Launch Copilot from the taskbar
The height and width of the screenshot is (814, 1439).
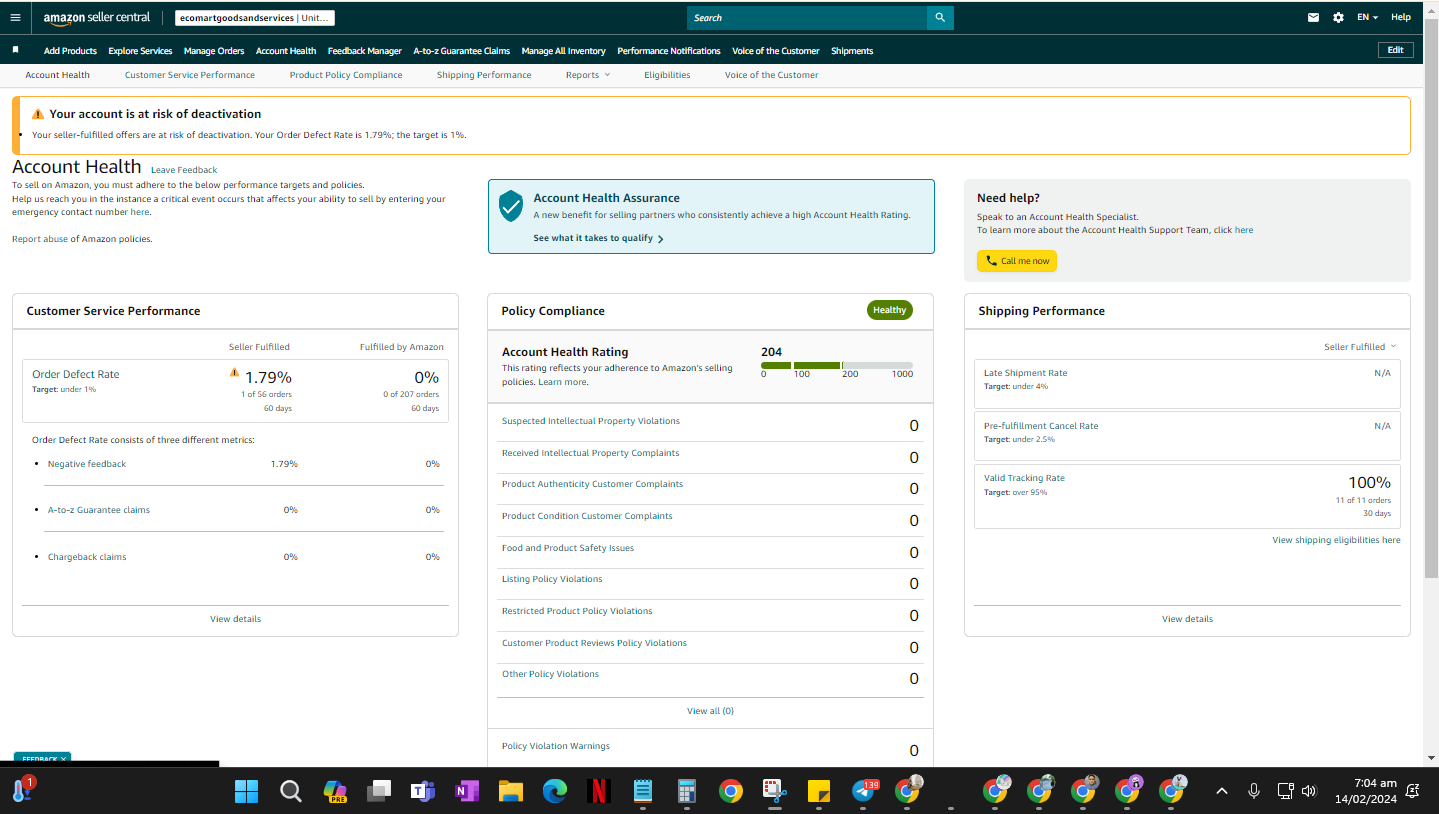tap(335, 792)
